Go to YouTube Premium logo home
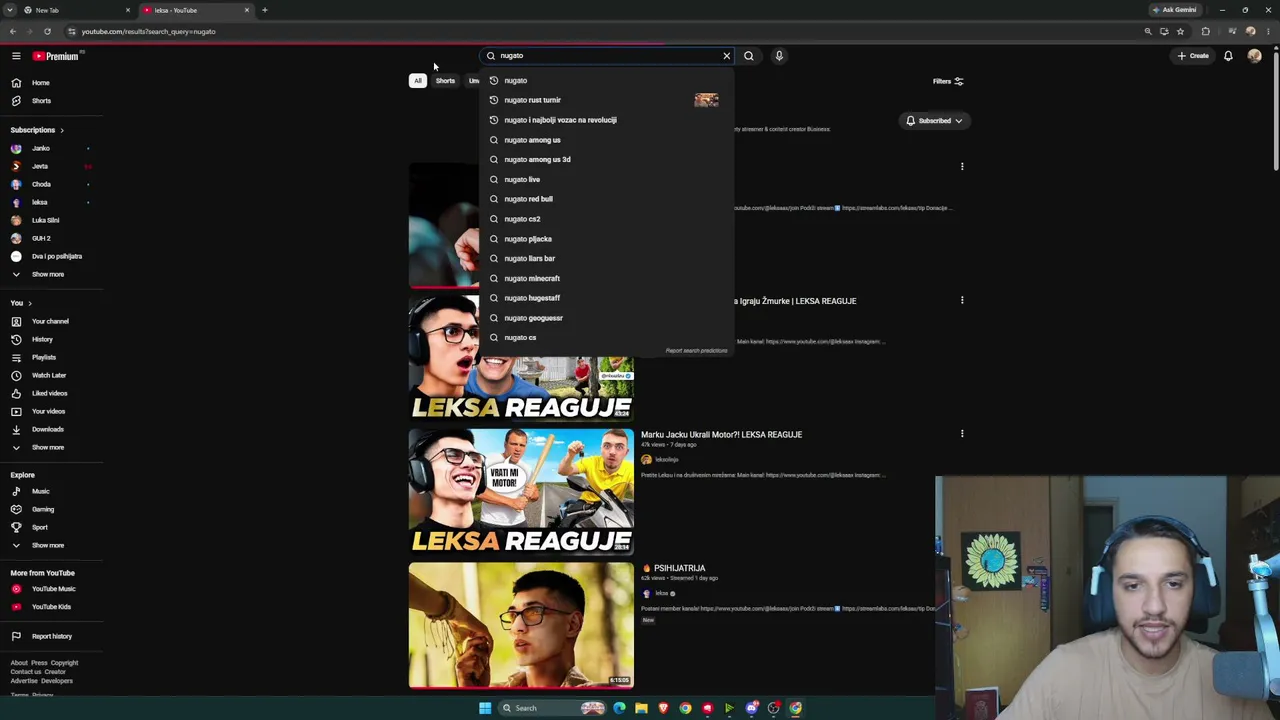Image resolution: width=1280 pixels, height=720 pixels. pyautogui.click(x=55, y=56)
